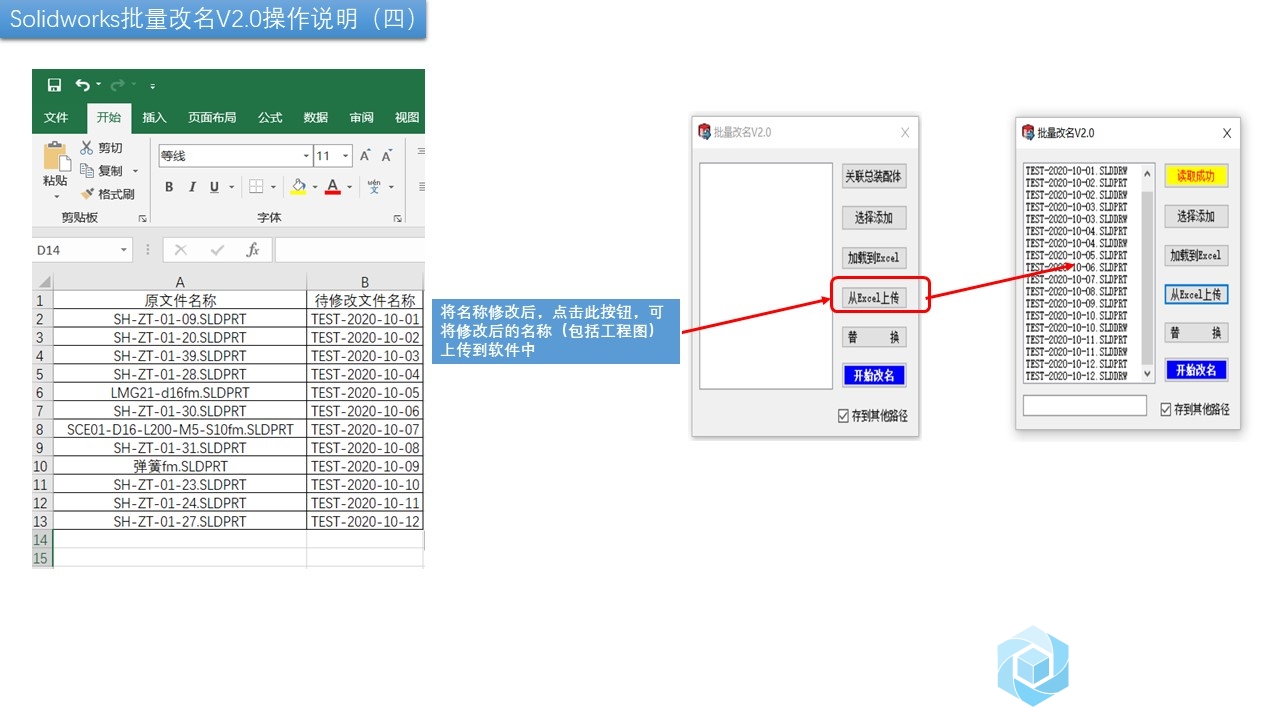The image size is (1280, 720).
Task: Click 从Excel上传 in the empty-list dialog
Action: pyautogui.click(x=874, y=297)
